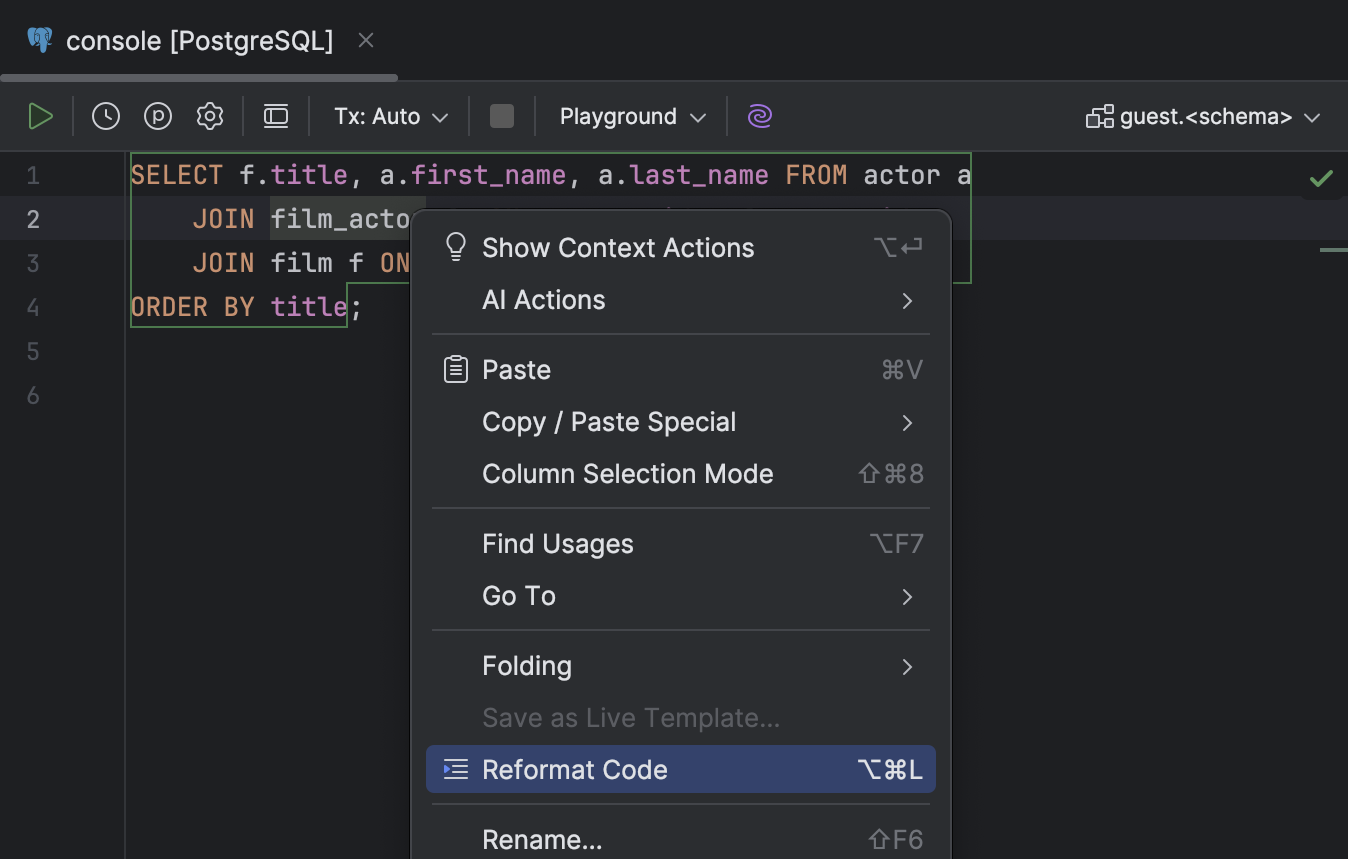Open the Tx: Auto transaction dropdown
This screenshot has height=859, width=1348.
[389, 116]
